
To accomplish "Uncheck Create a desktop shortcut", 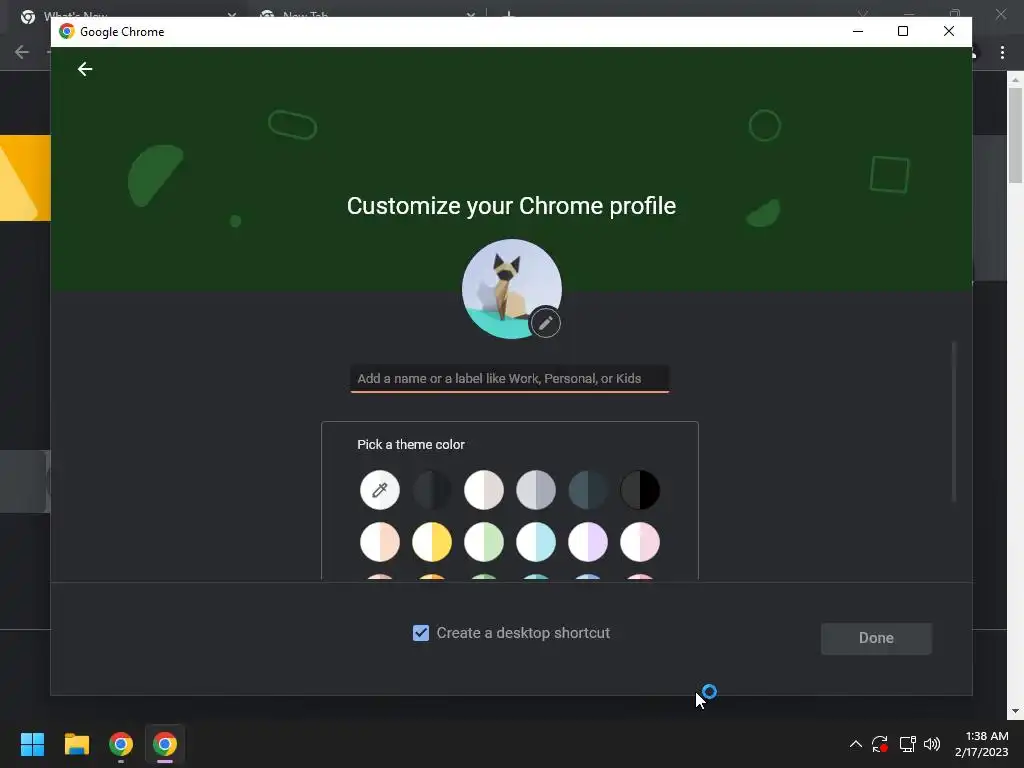I will click(x=421, y=633).
